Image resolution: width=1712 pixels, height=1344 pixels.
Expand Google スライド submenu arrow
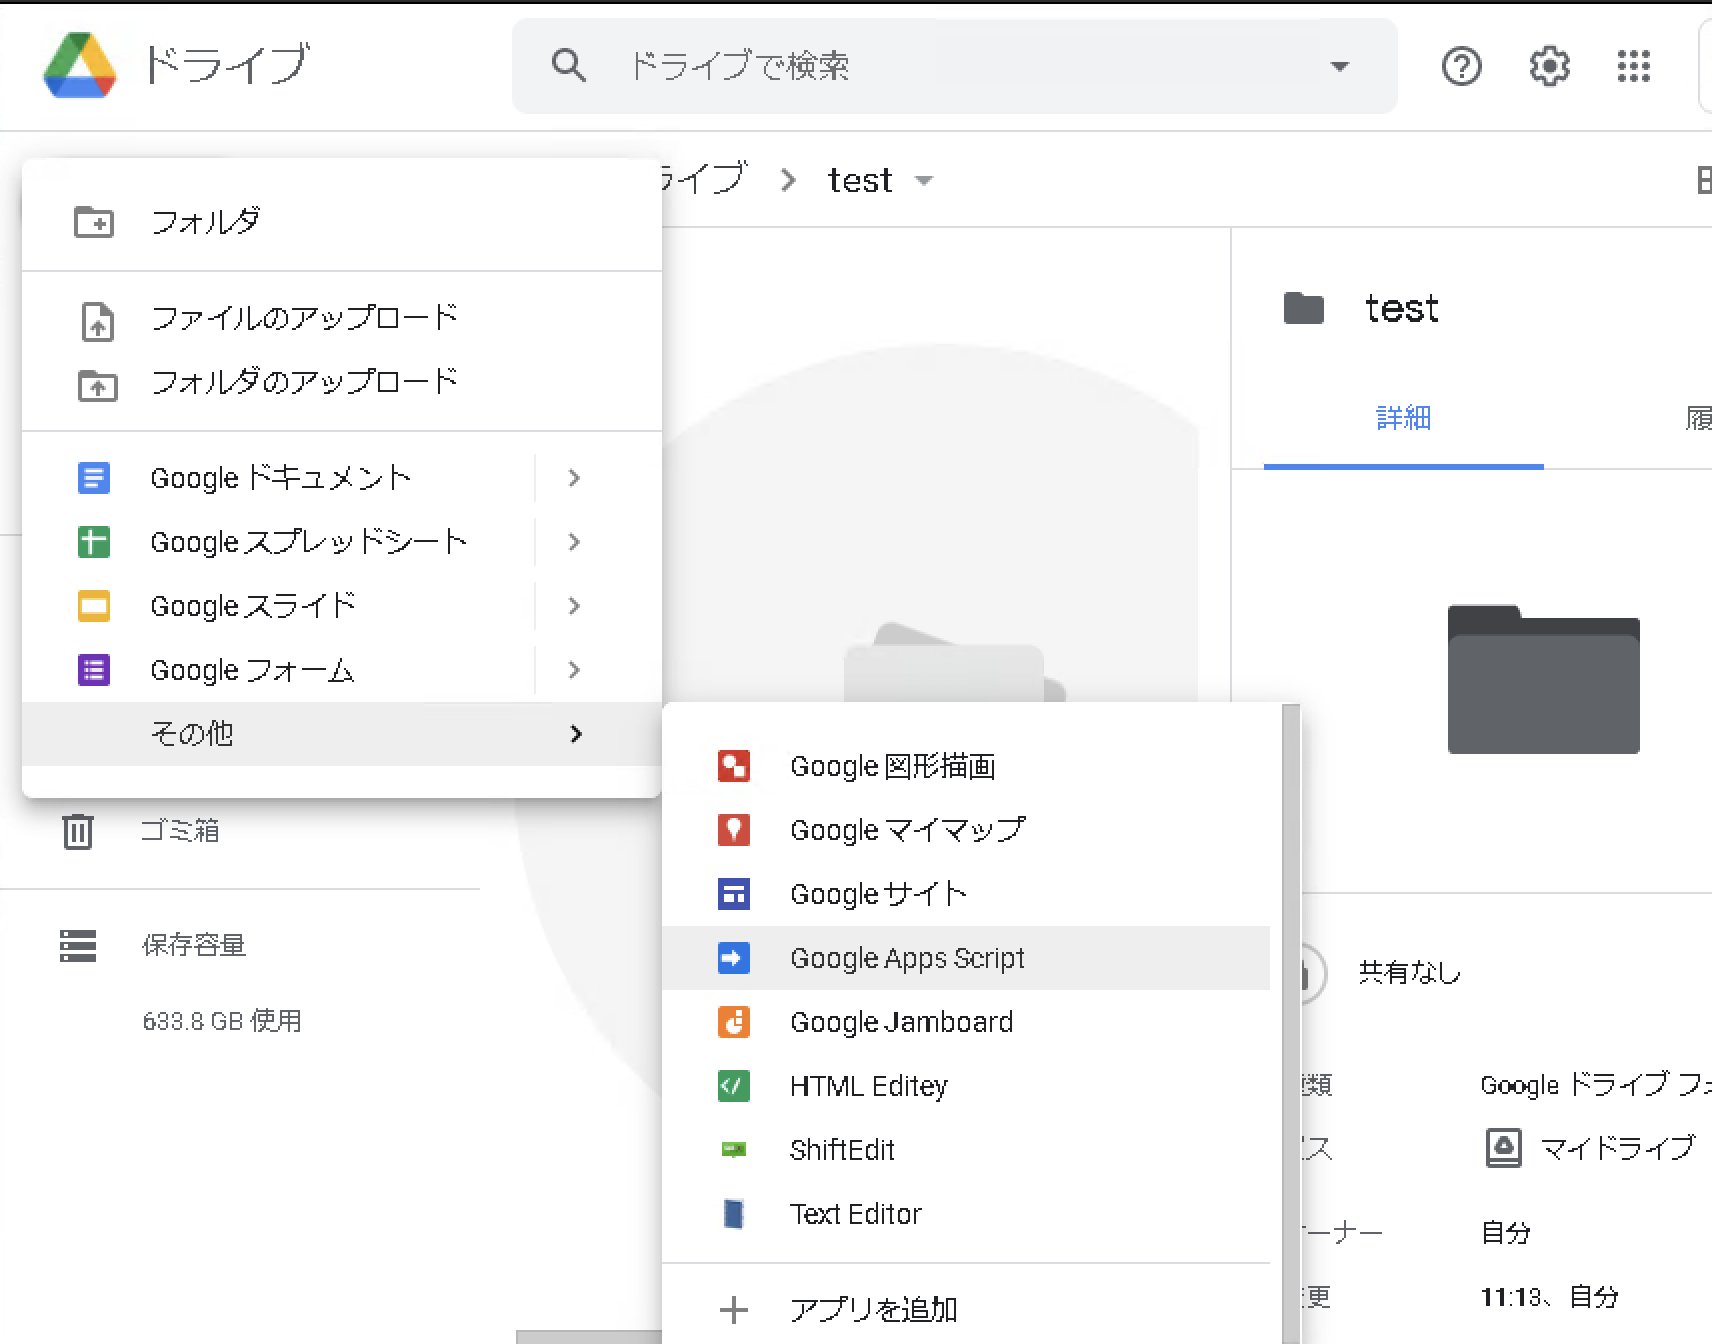pyautogui.click(x=574, y=606)
